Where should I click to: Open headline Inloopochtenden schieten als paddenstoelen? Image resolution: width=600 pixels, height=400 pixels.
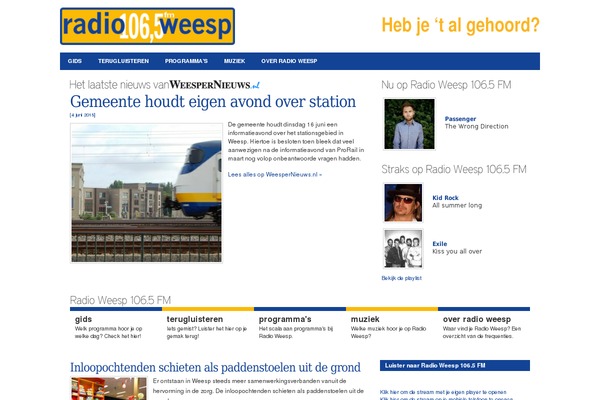[x=215, y=367]
